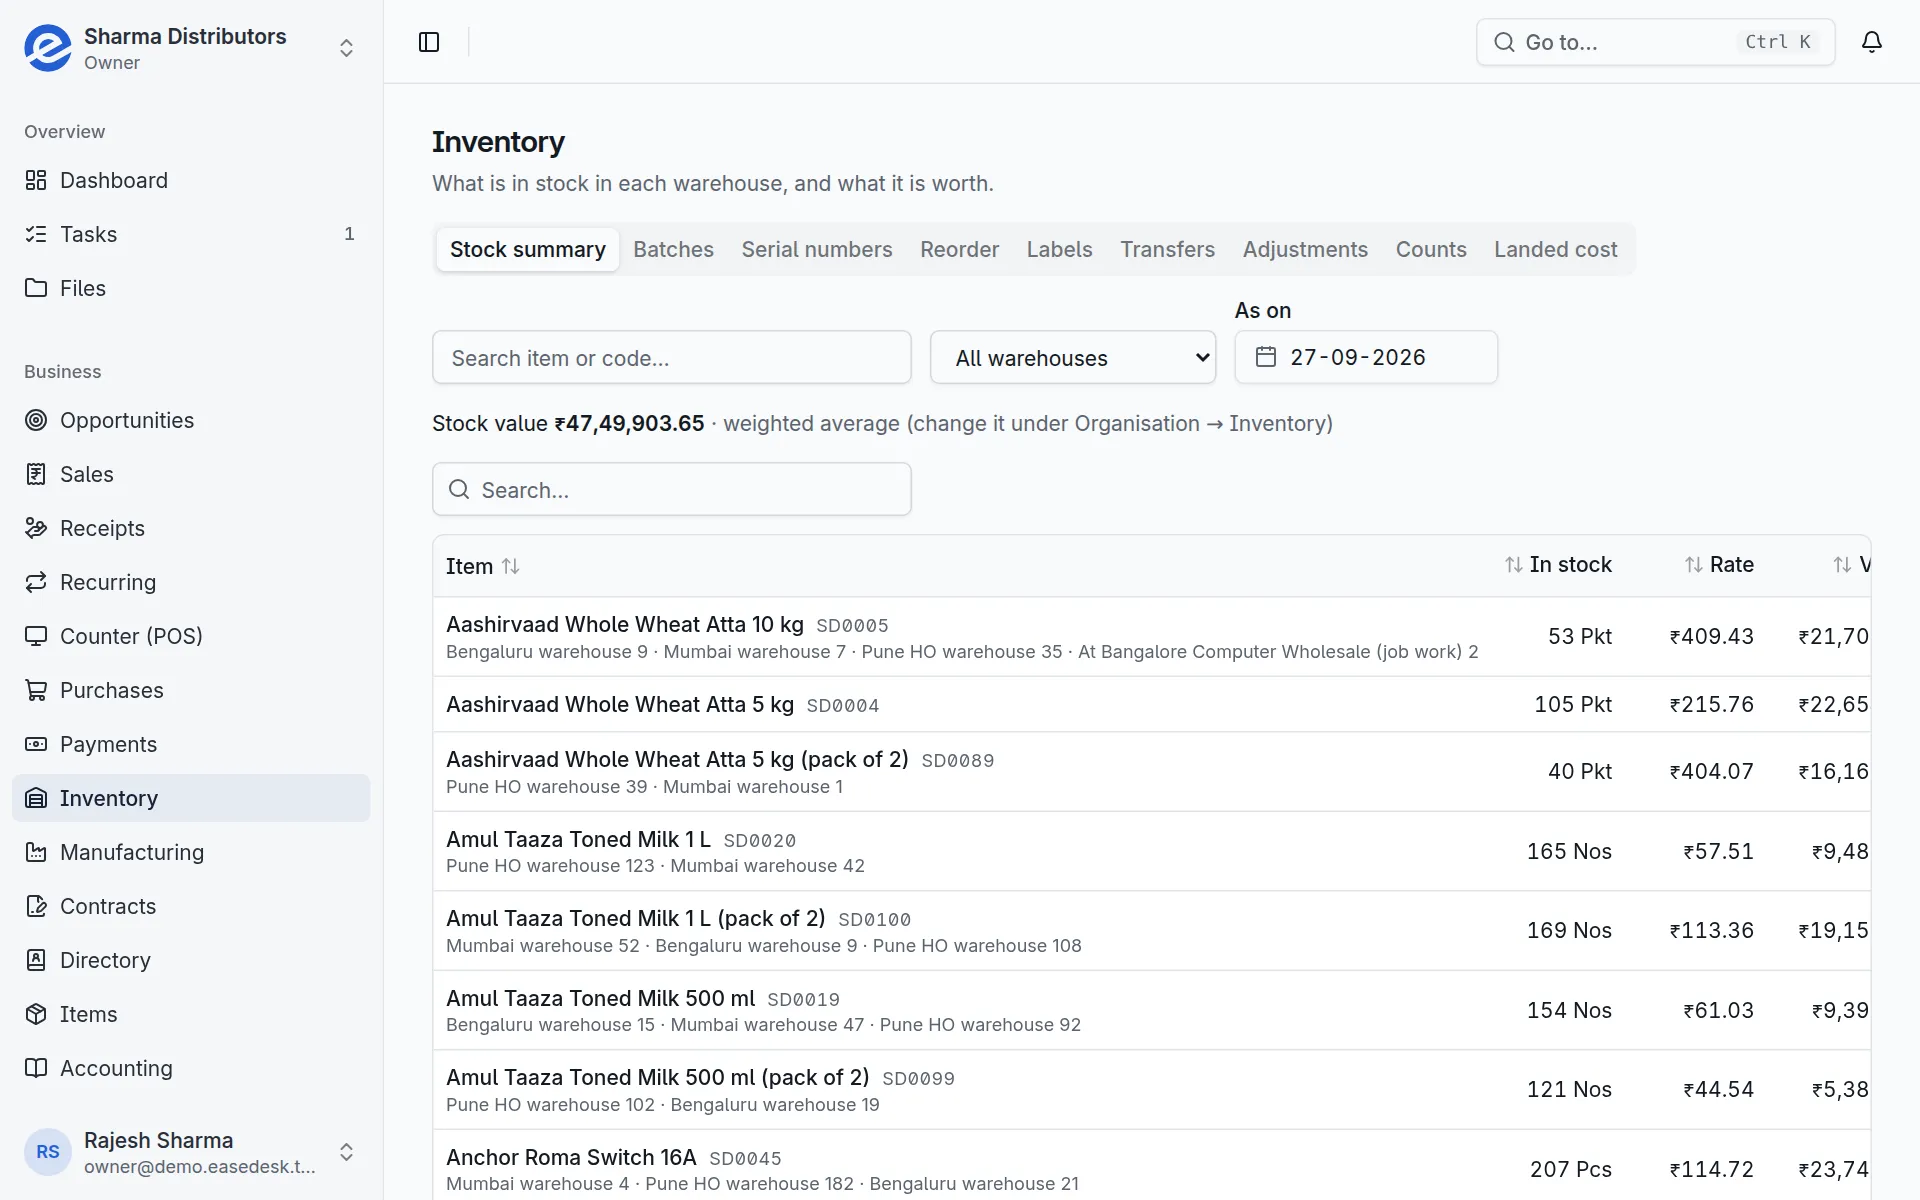This screenshot has height=1200, width=1920.
Task: Open the Landed cost tab
Action: pos(1555,250)
